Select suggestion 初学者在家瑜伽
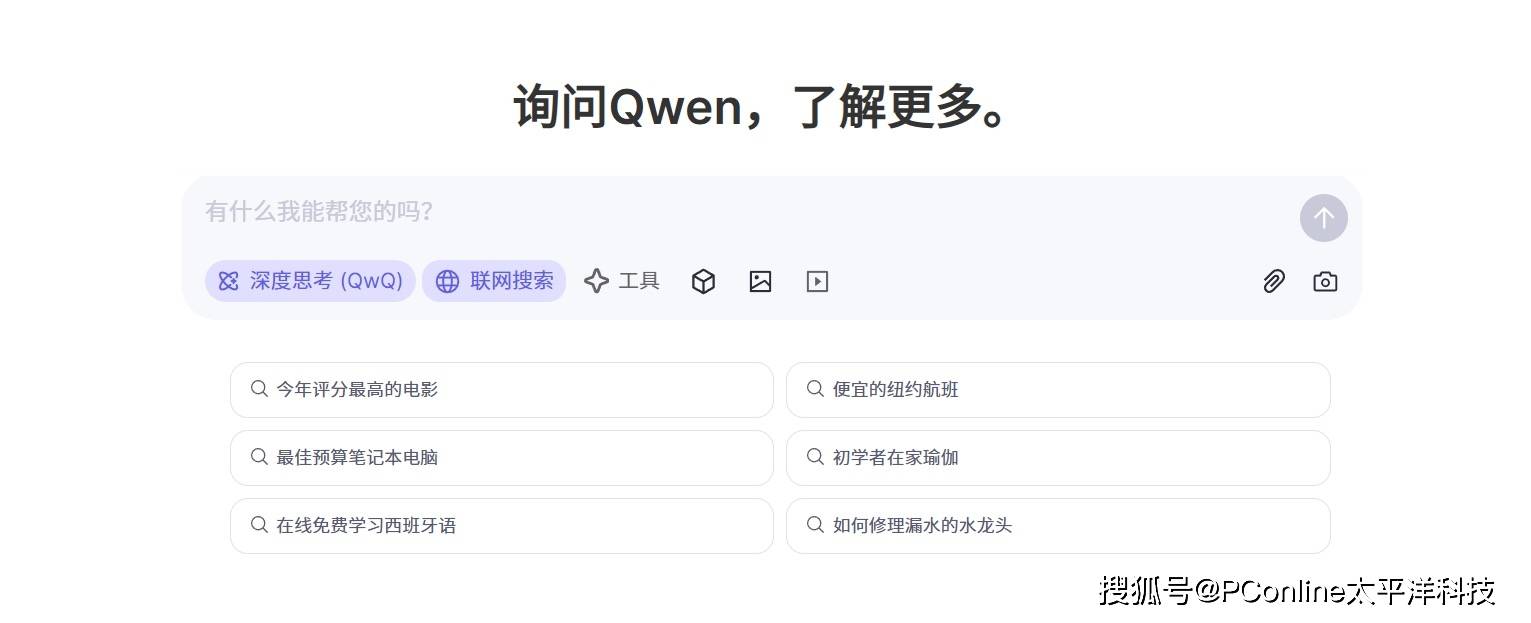This screenshot has width=1531, height=623. [x=1058, y=458]
